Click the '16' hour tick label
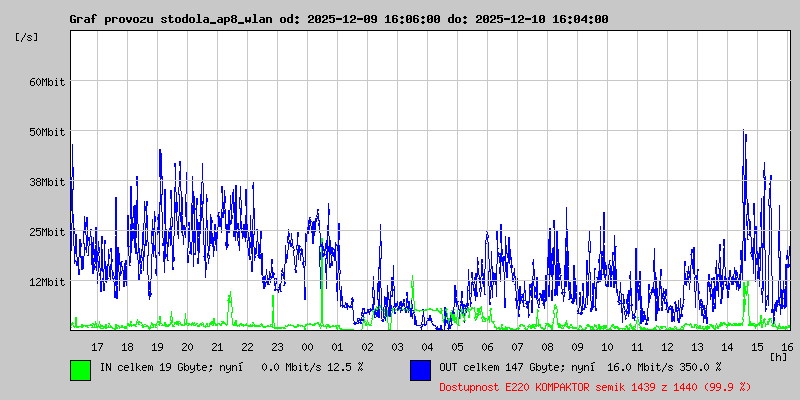Image resolution: width=800 pixels, height=400 pixels. [786, 347]
